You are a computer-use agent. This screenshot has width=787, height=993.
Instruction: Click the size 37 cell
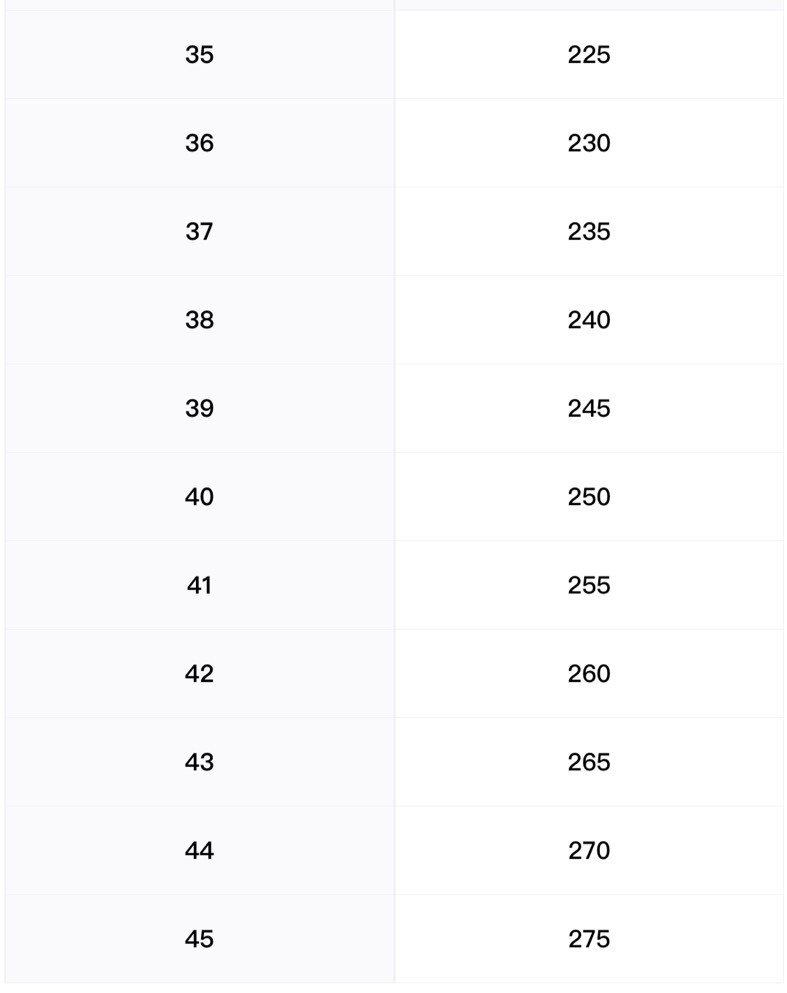199,231
